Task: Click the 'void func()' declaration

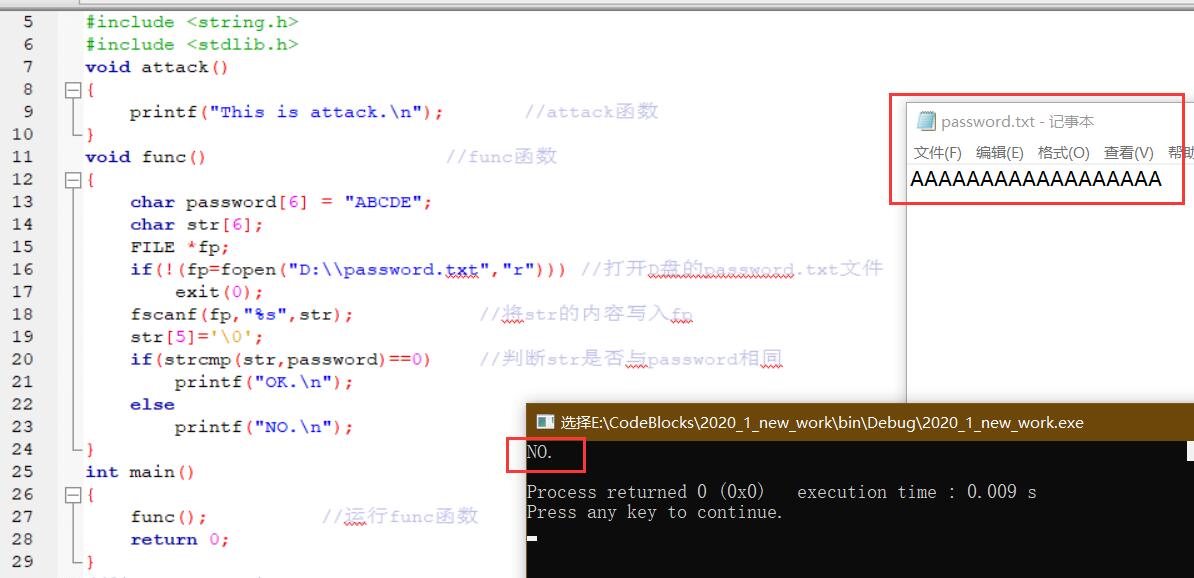Action: [x=145, y=157]
